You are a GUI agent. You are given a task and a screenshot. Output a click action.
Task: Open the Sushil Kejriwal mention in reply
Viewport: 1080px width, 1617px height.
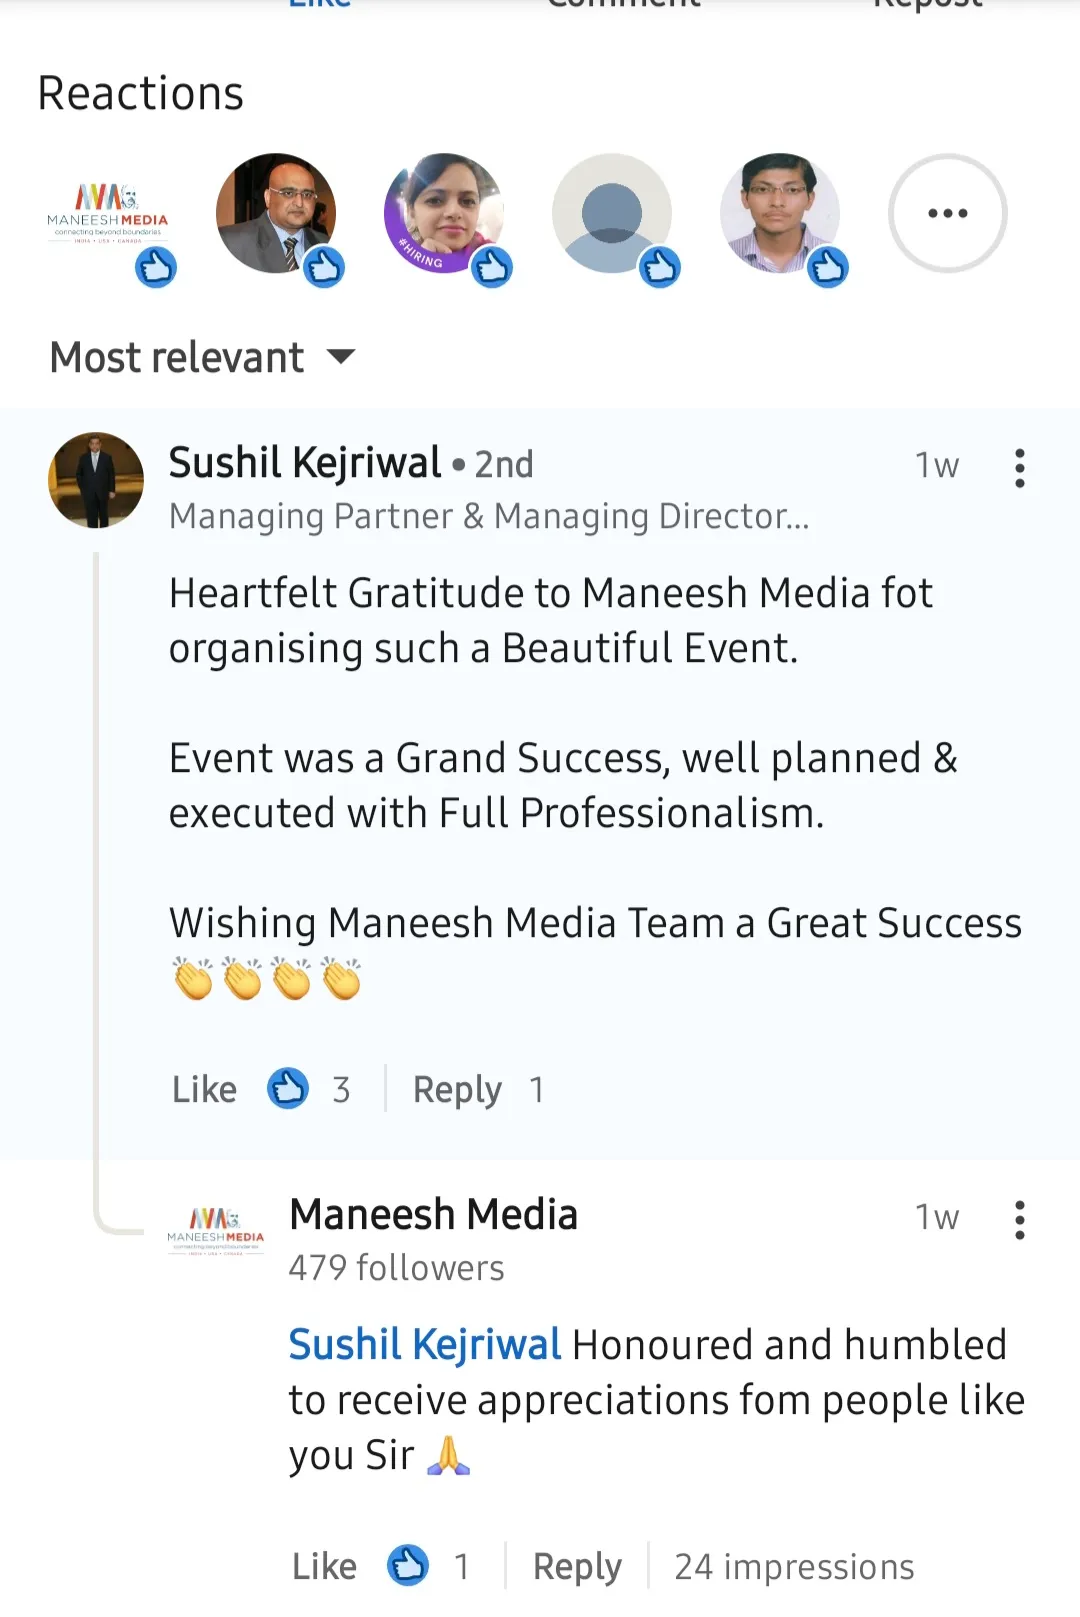(425, 1345)
